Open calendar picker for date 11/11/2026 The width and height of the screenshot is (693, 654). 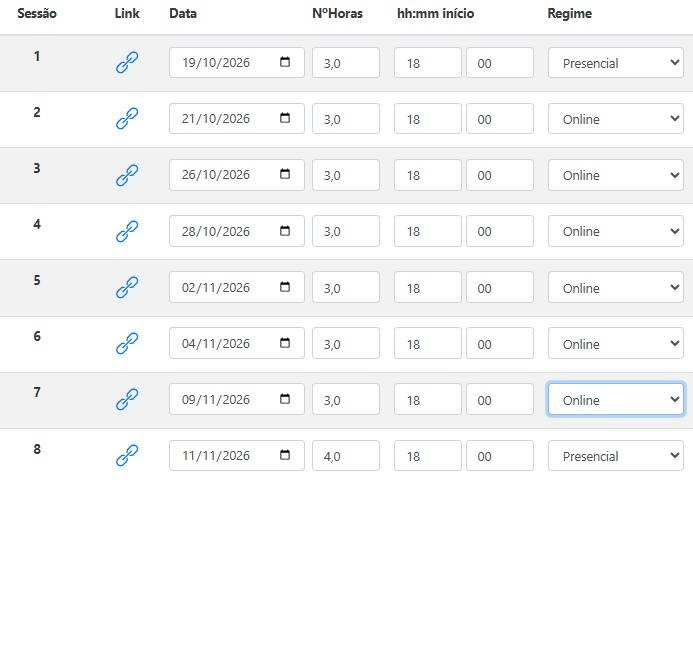(x=285, y=455)
